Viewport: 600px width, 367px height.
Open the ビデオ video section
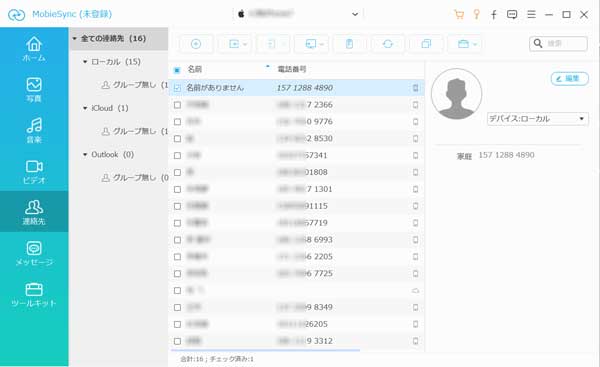tap(34, 172)
